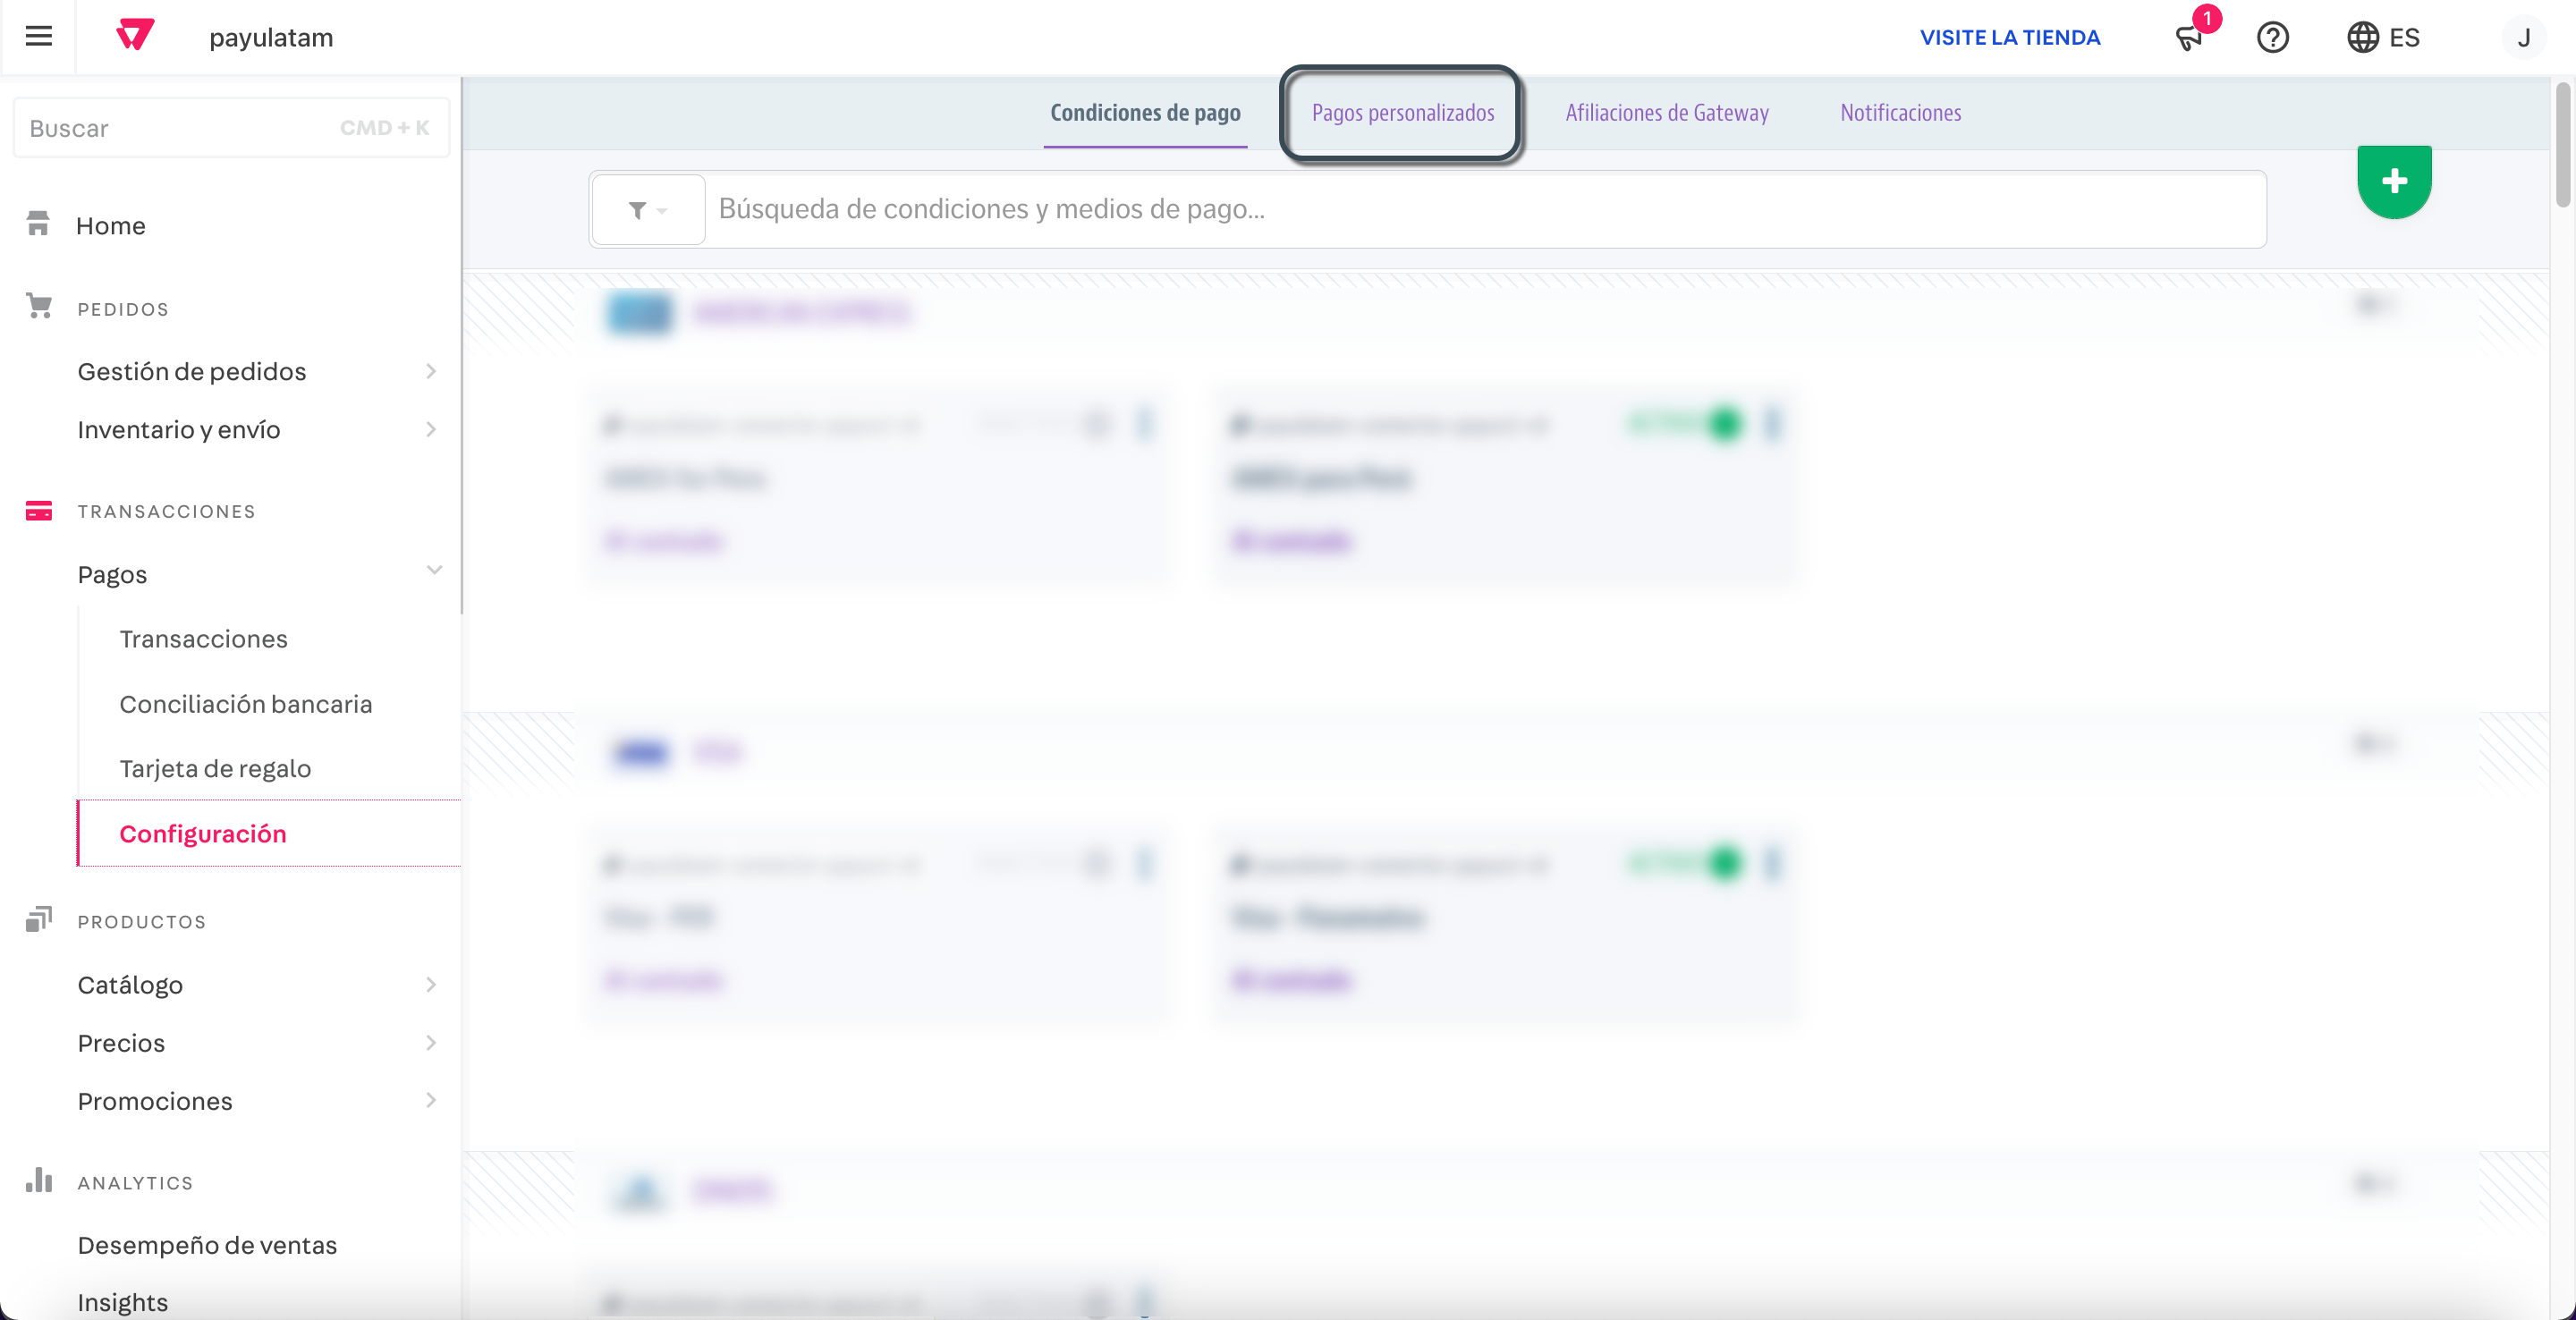This screenshot has height=1320, width=2576.
Task: Click the payulatam account name
Action: [x=271, y=37]
